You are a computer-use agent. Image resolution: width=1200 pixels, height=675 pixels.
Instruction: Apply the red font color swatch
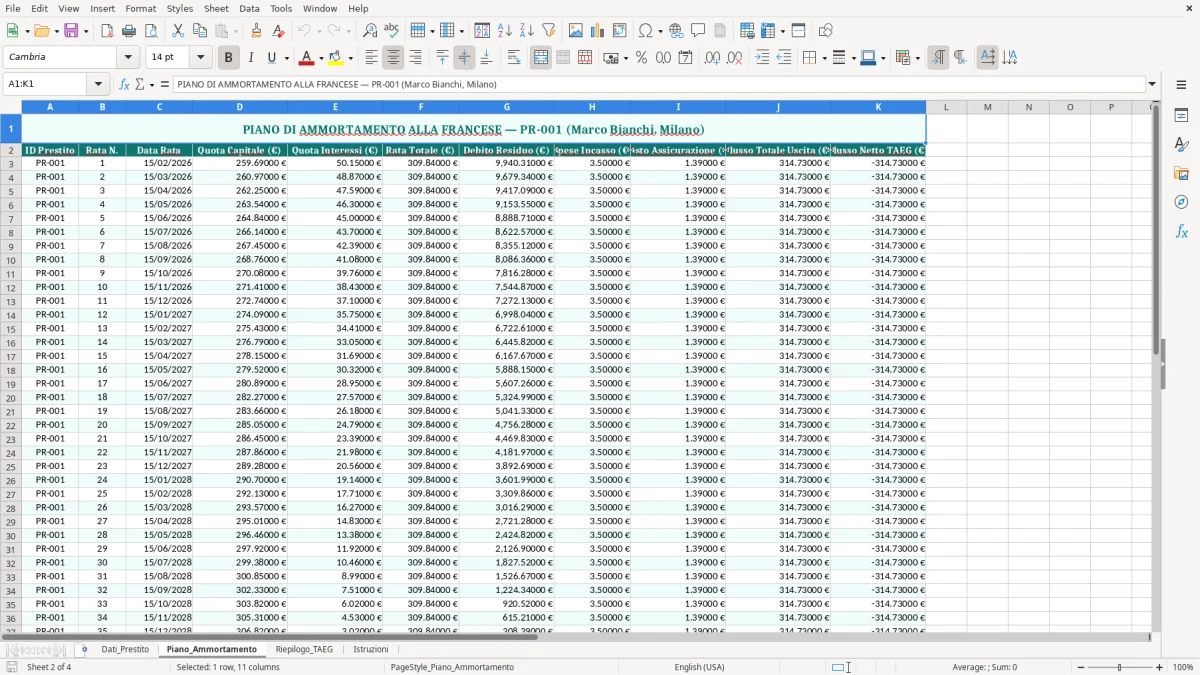pyautogui.click(x=306, y=57)
